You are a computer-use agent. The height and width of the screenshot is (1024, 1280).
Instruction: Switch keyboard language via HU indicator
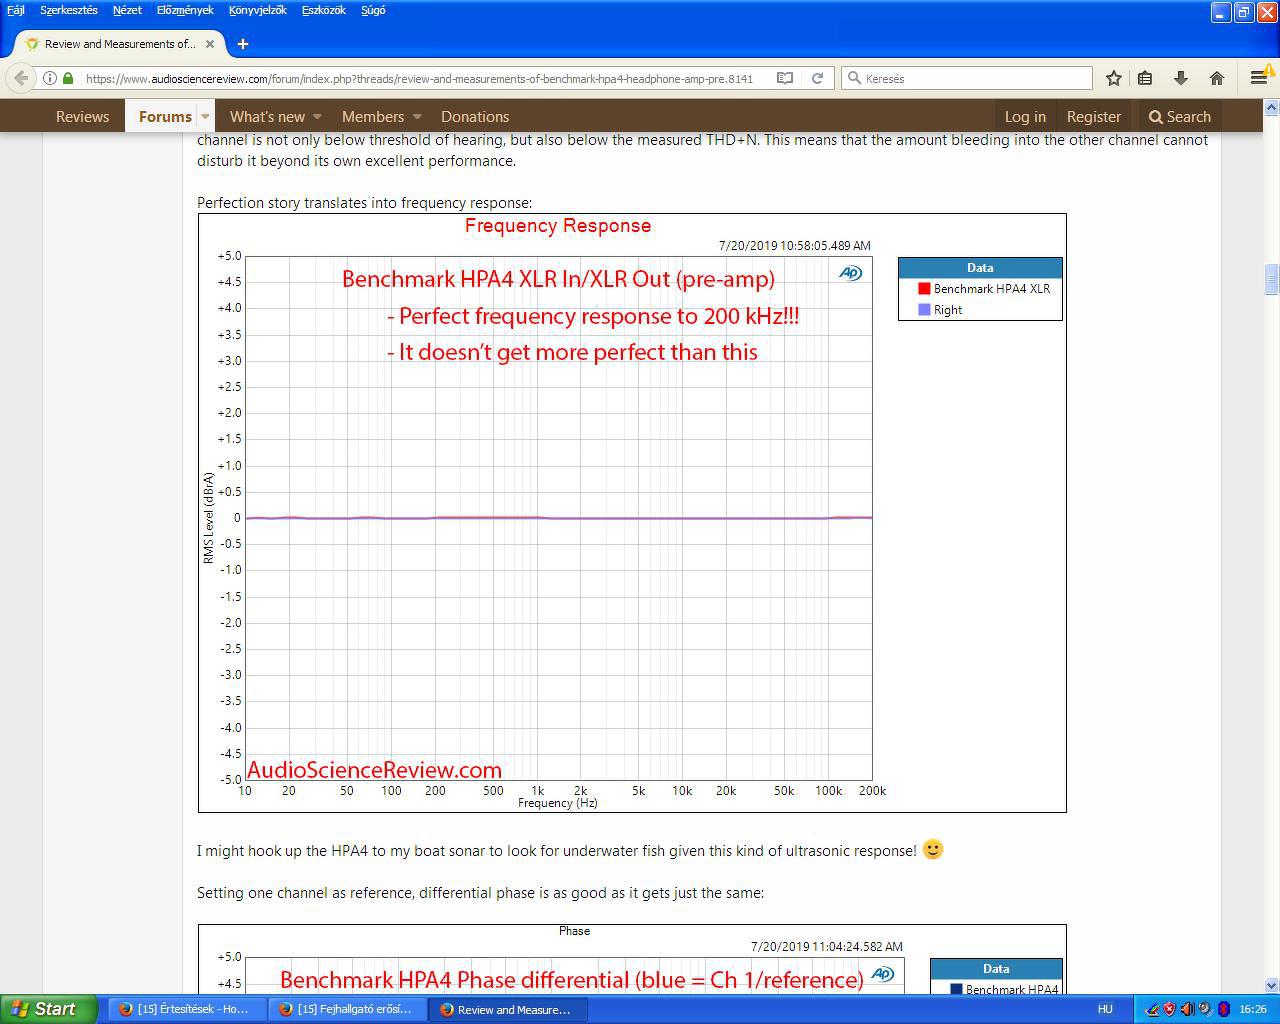[1105, 1009]
